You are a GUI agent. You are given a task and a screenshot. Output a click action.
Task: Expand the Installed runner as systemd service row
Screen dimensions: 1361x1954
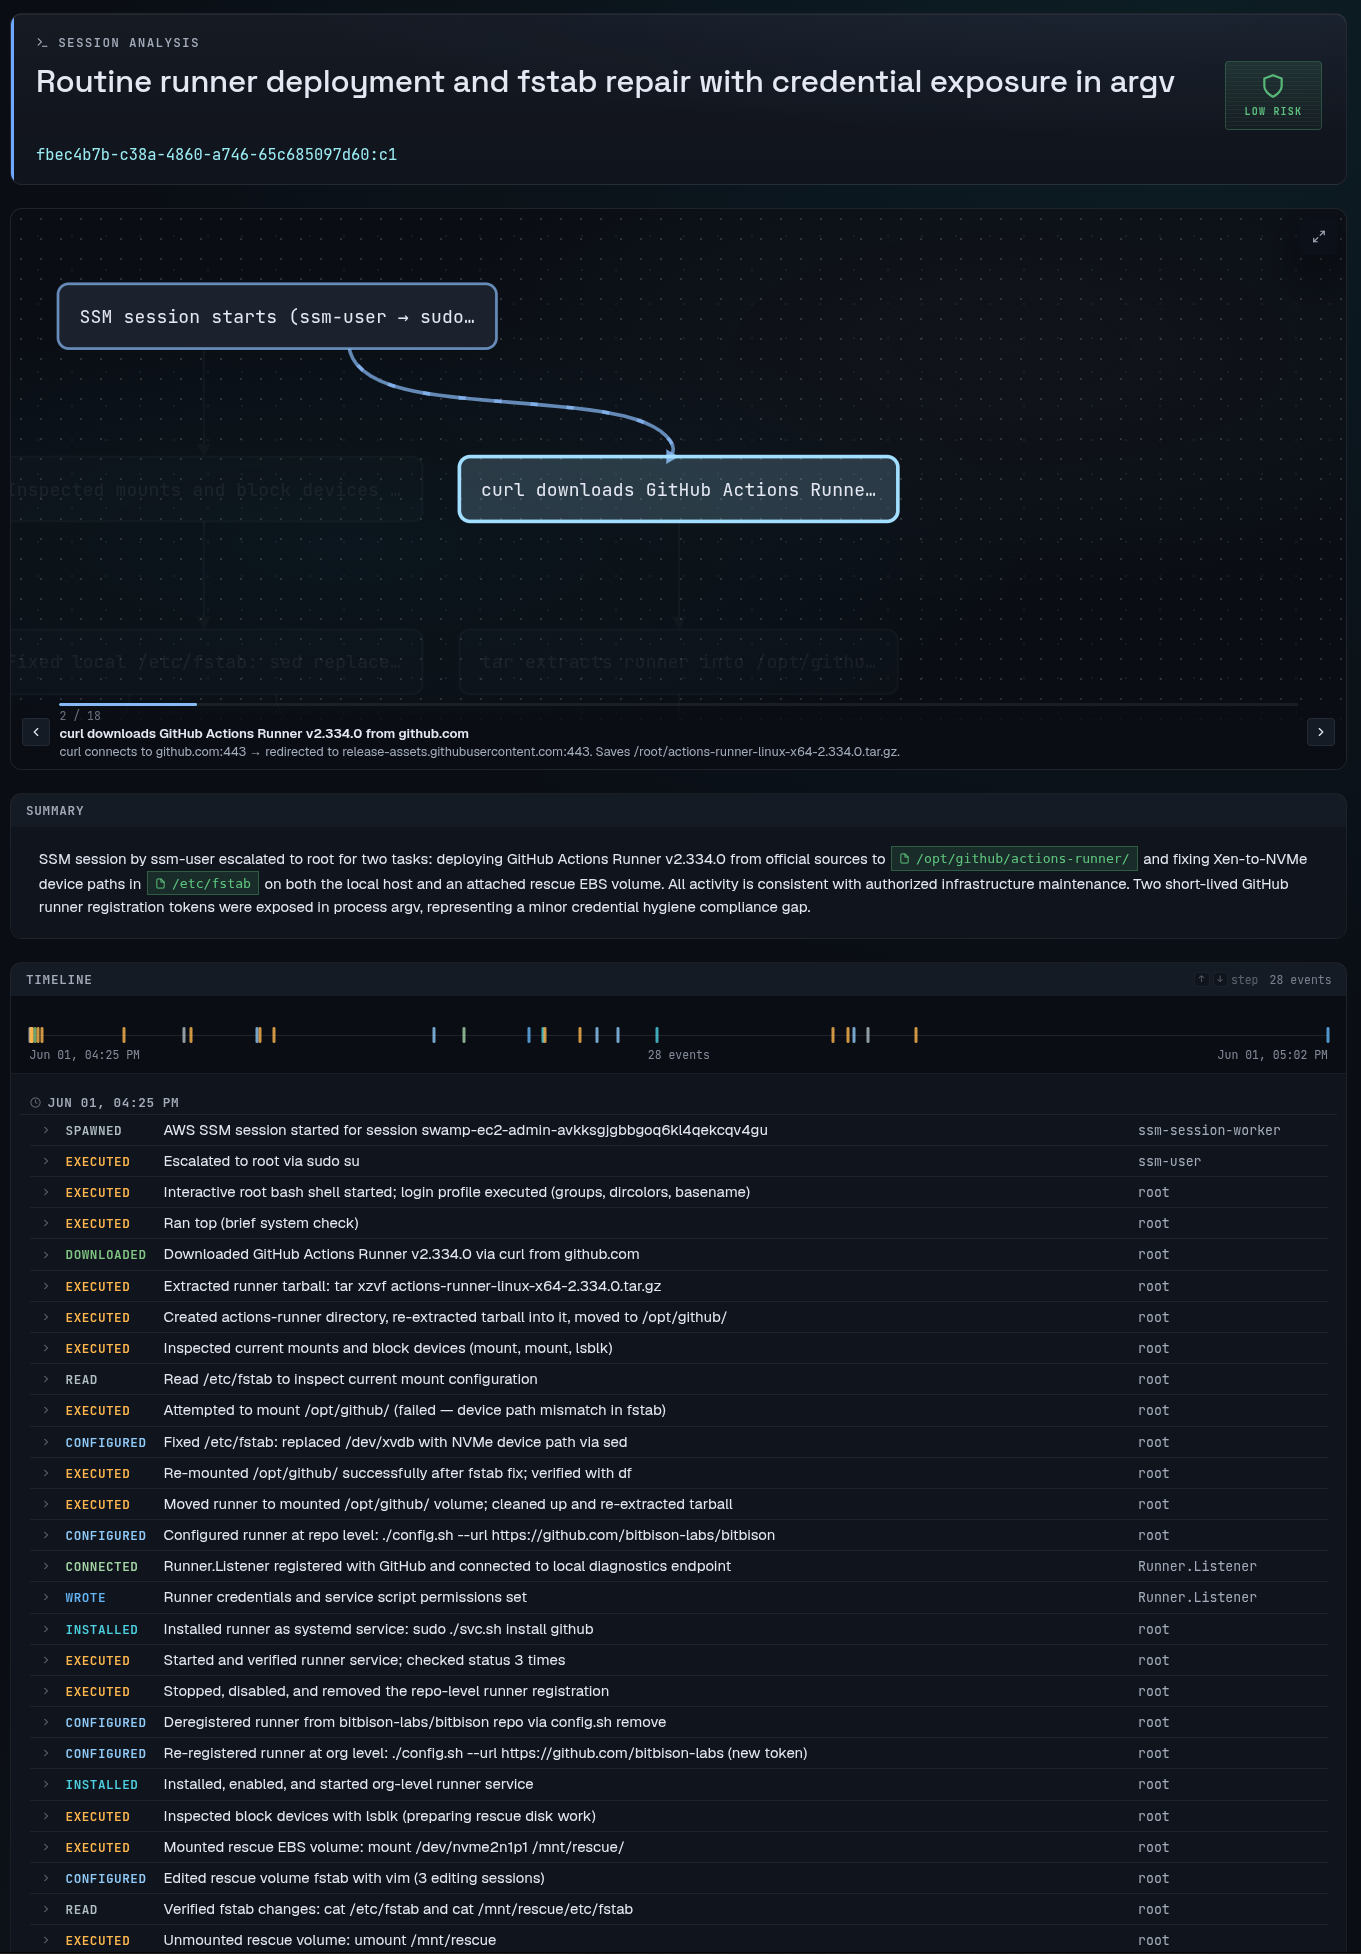(679, 1629)
